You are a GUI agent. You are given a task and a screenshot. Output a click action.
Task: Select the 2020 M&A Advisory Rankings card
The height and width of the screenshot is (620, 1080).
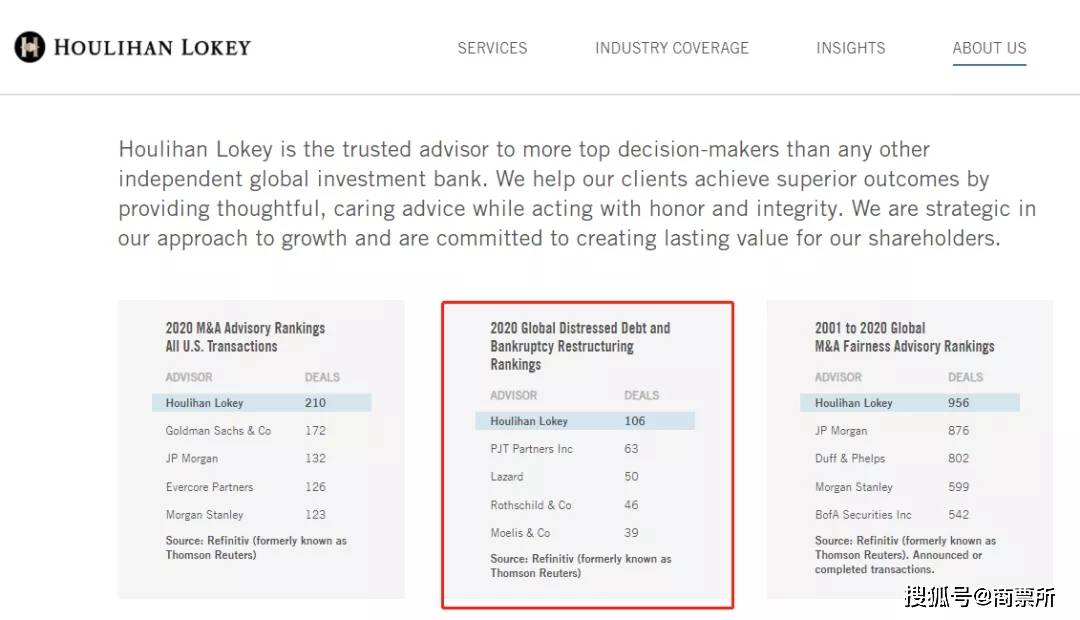[x=261, y=449]
